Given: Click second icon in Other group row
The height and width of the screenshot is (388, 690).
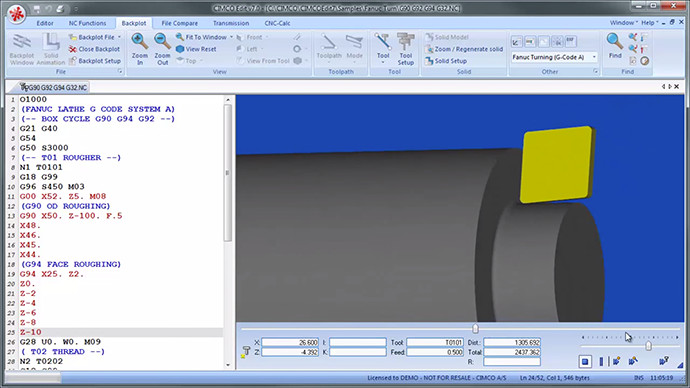Looking at the screenshot, I should [530, 42].
